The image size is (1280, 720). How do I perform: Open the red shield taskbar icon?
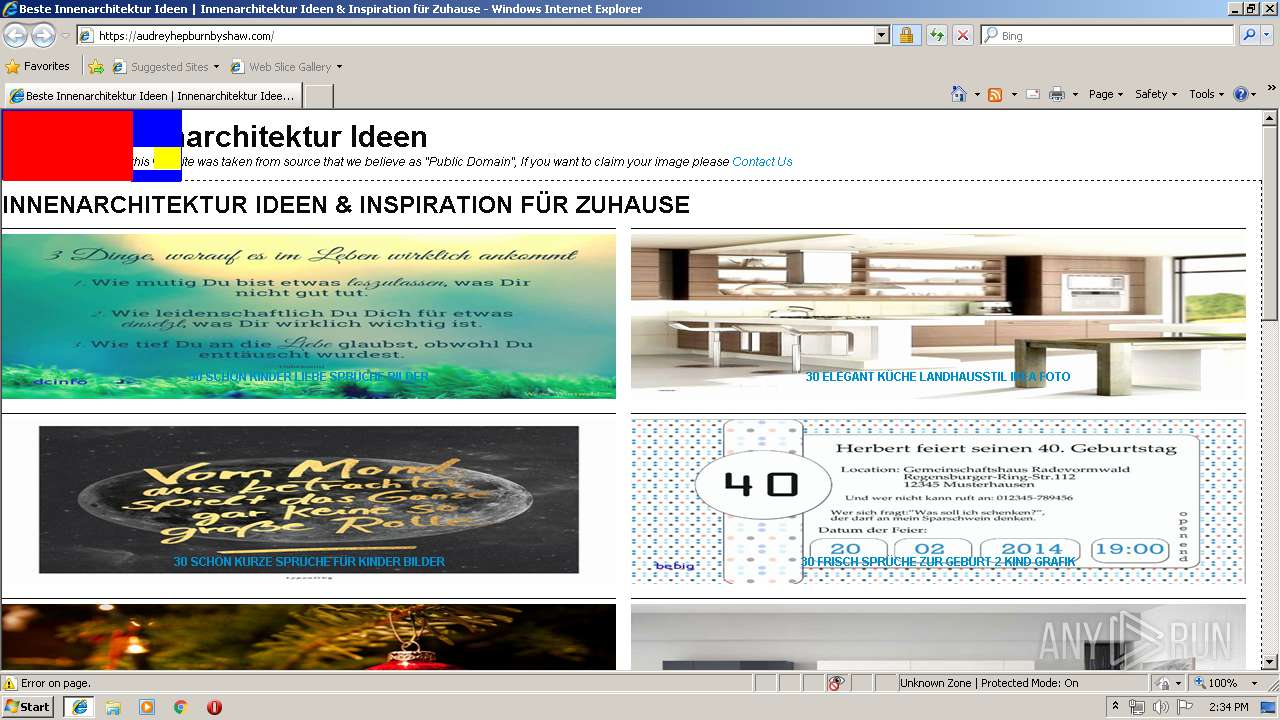pos(214,707)
